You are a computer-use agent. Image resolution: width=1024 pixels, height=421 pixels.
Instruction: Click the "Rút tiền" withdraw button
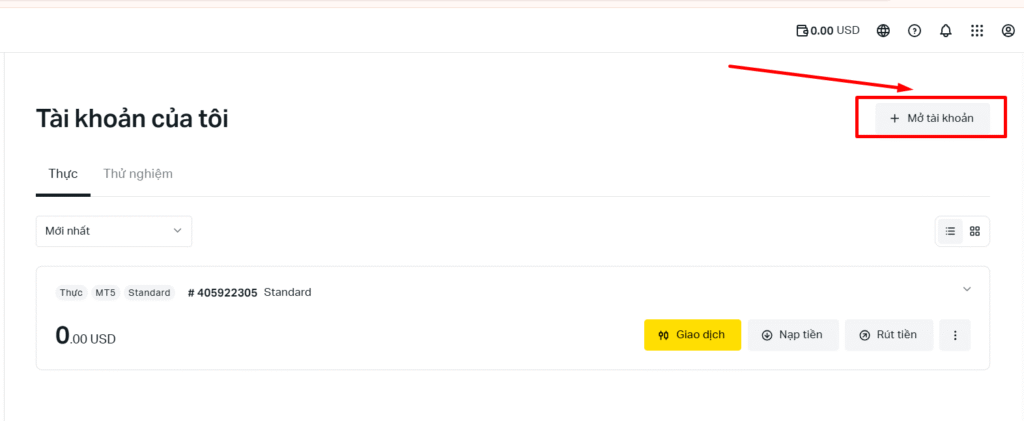click(x=889, y=335)
